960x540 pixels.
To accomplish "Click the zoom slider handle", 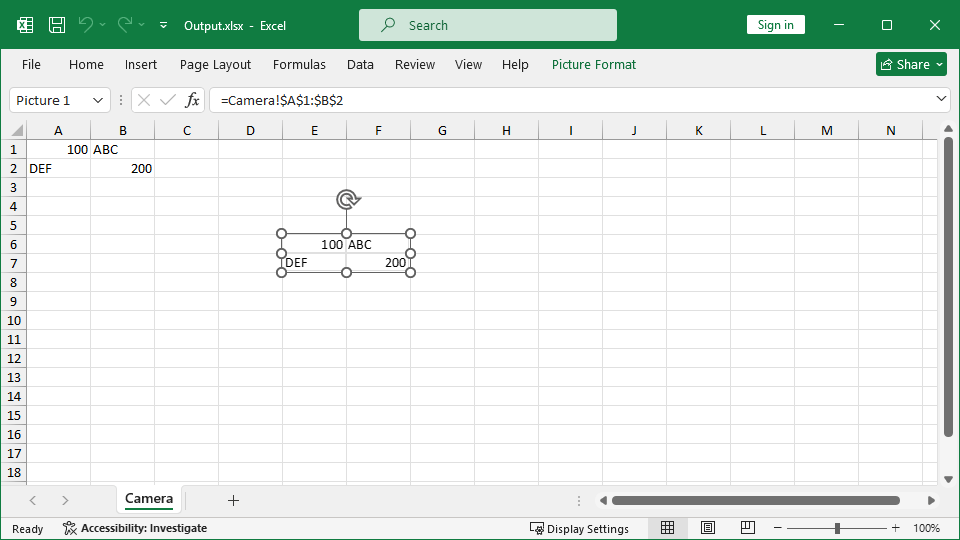I will coord(837,528).
